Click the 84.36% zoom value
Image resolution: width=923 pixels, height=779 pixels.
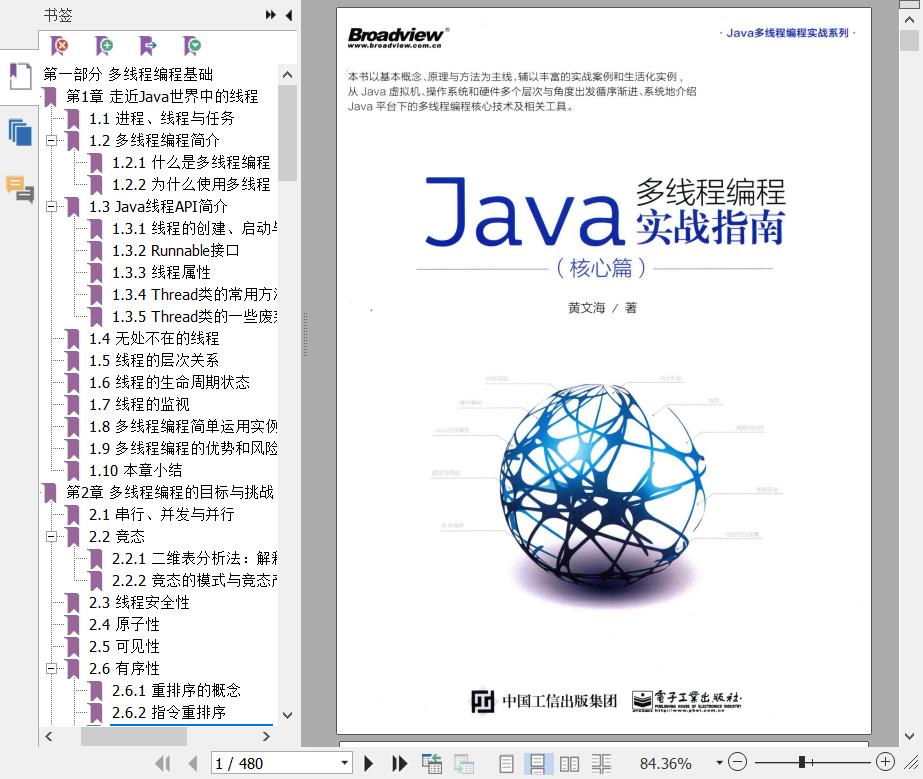click(665, 764)
